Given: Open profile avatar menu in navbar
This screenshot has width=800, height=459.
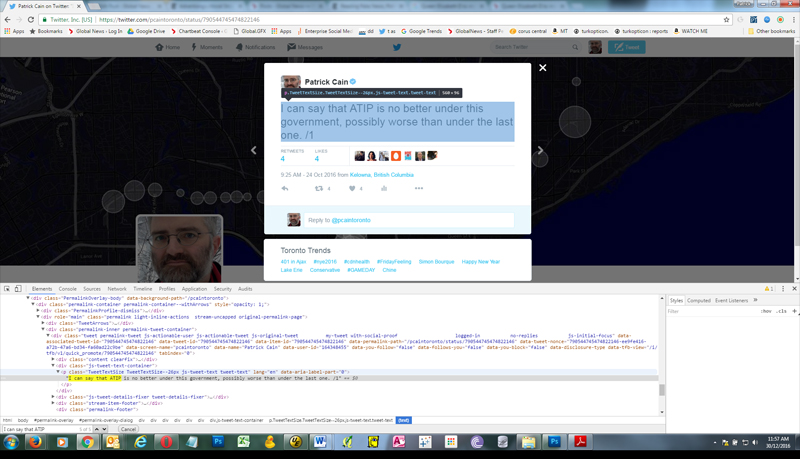Looking at the screenshot, I should (x=595, y=47).
